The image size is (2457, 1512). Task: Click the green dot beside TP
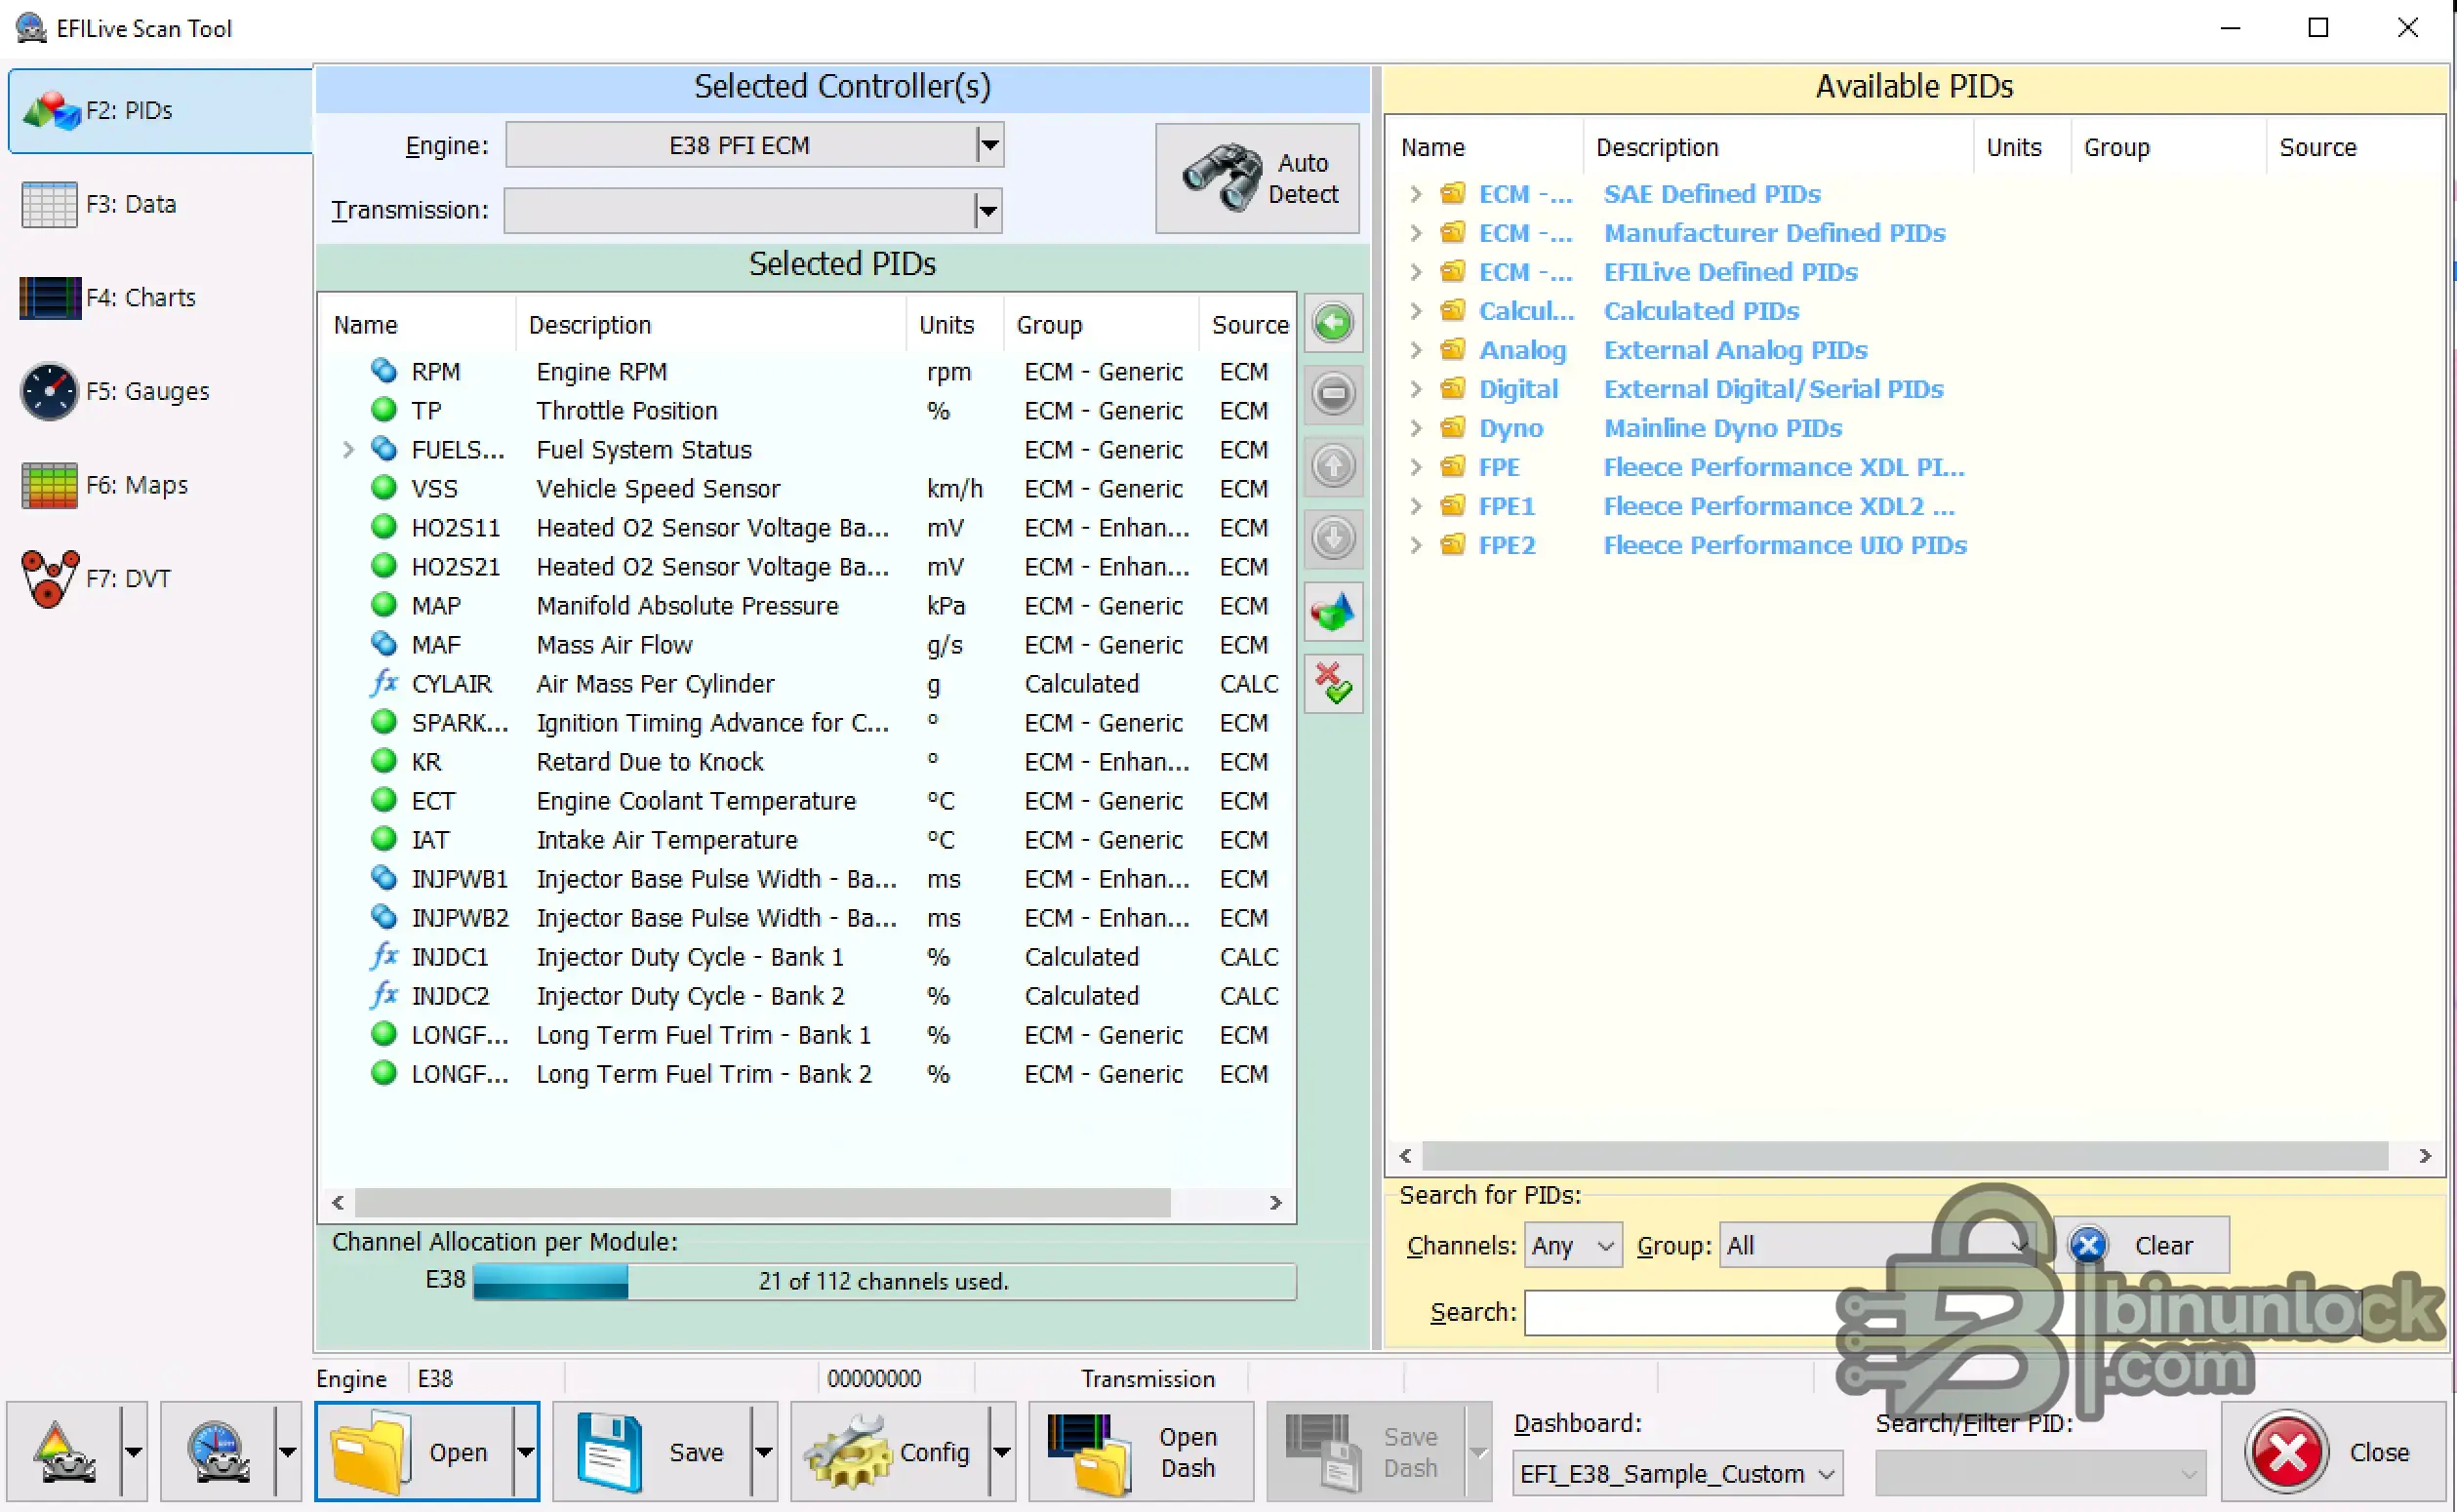pyautogui.click(x=383, y=410)
